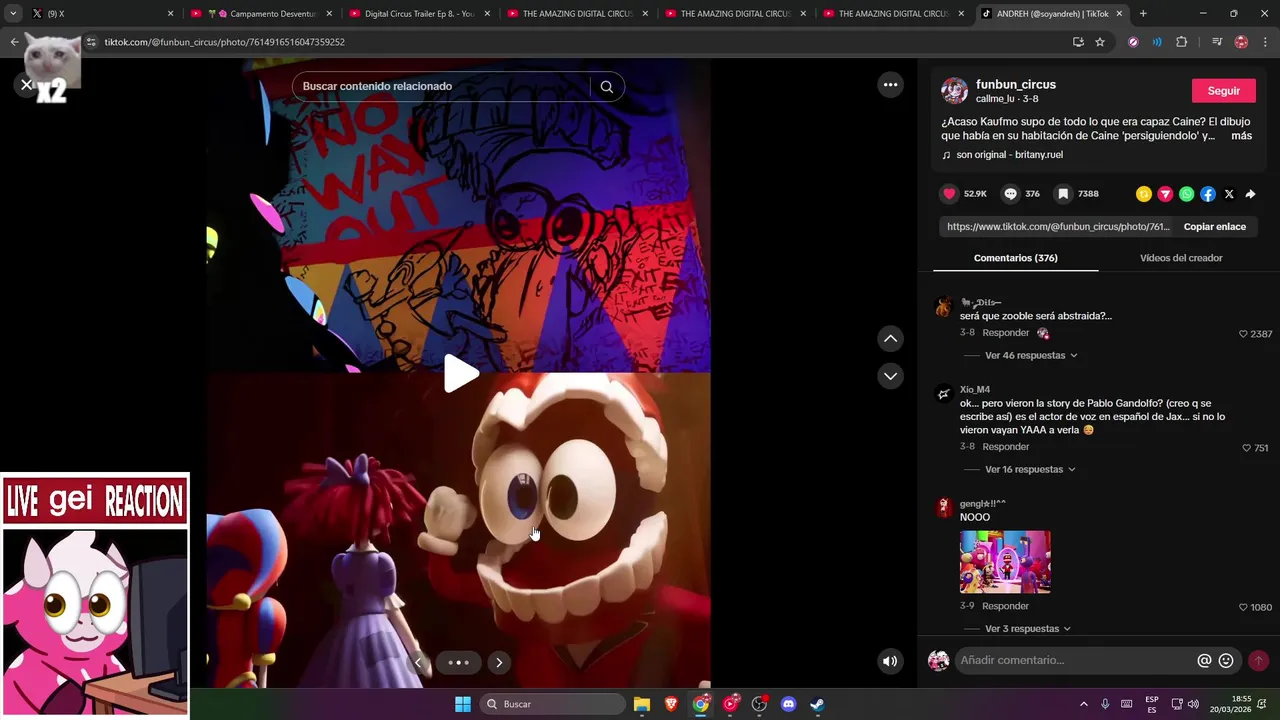Show the previous photo in the carousel

[418, 662]
